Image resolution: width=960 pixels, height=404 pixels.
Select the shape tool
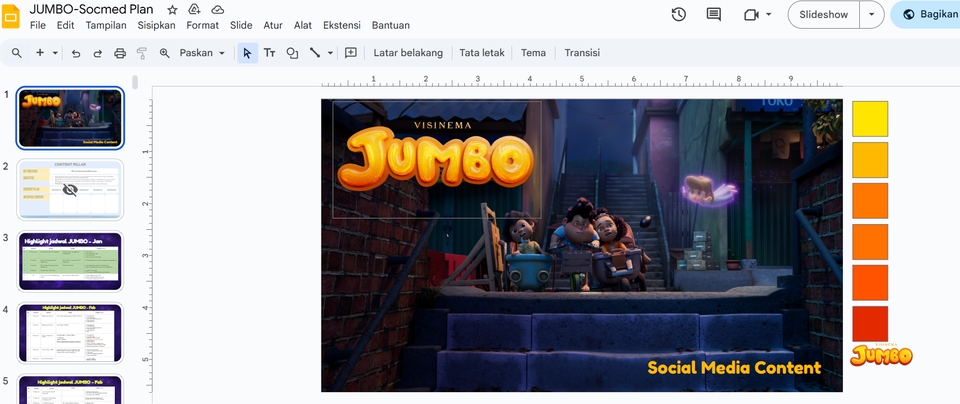point(292,53)
